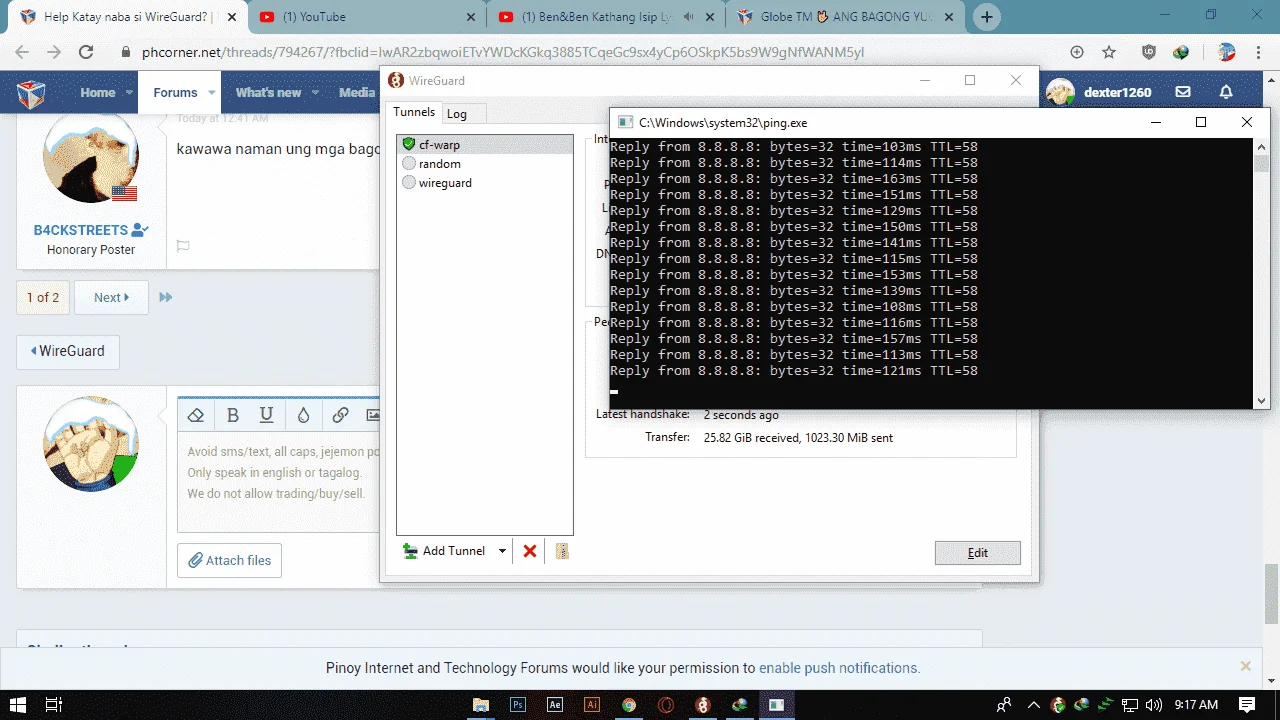Screen dimensions: 1280x720
Task: Open the alerts bell icon
Action: (1227, 92)
